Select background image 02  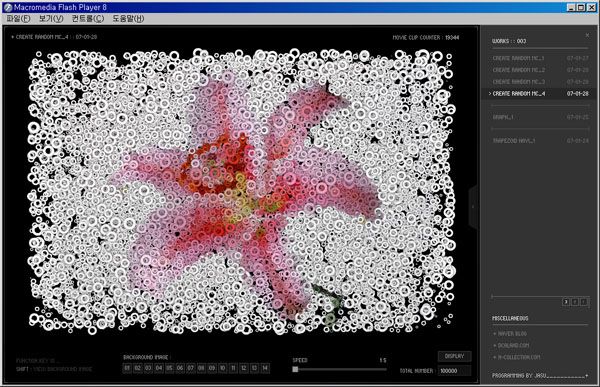138,368
